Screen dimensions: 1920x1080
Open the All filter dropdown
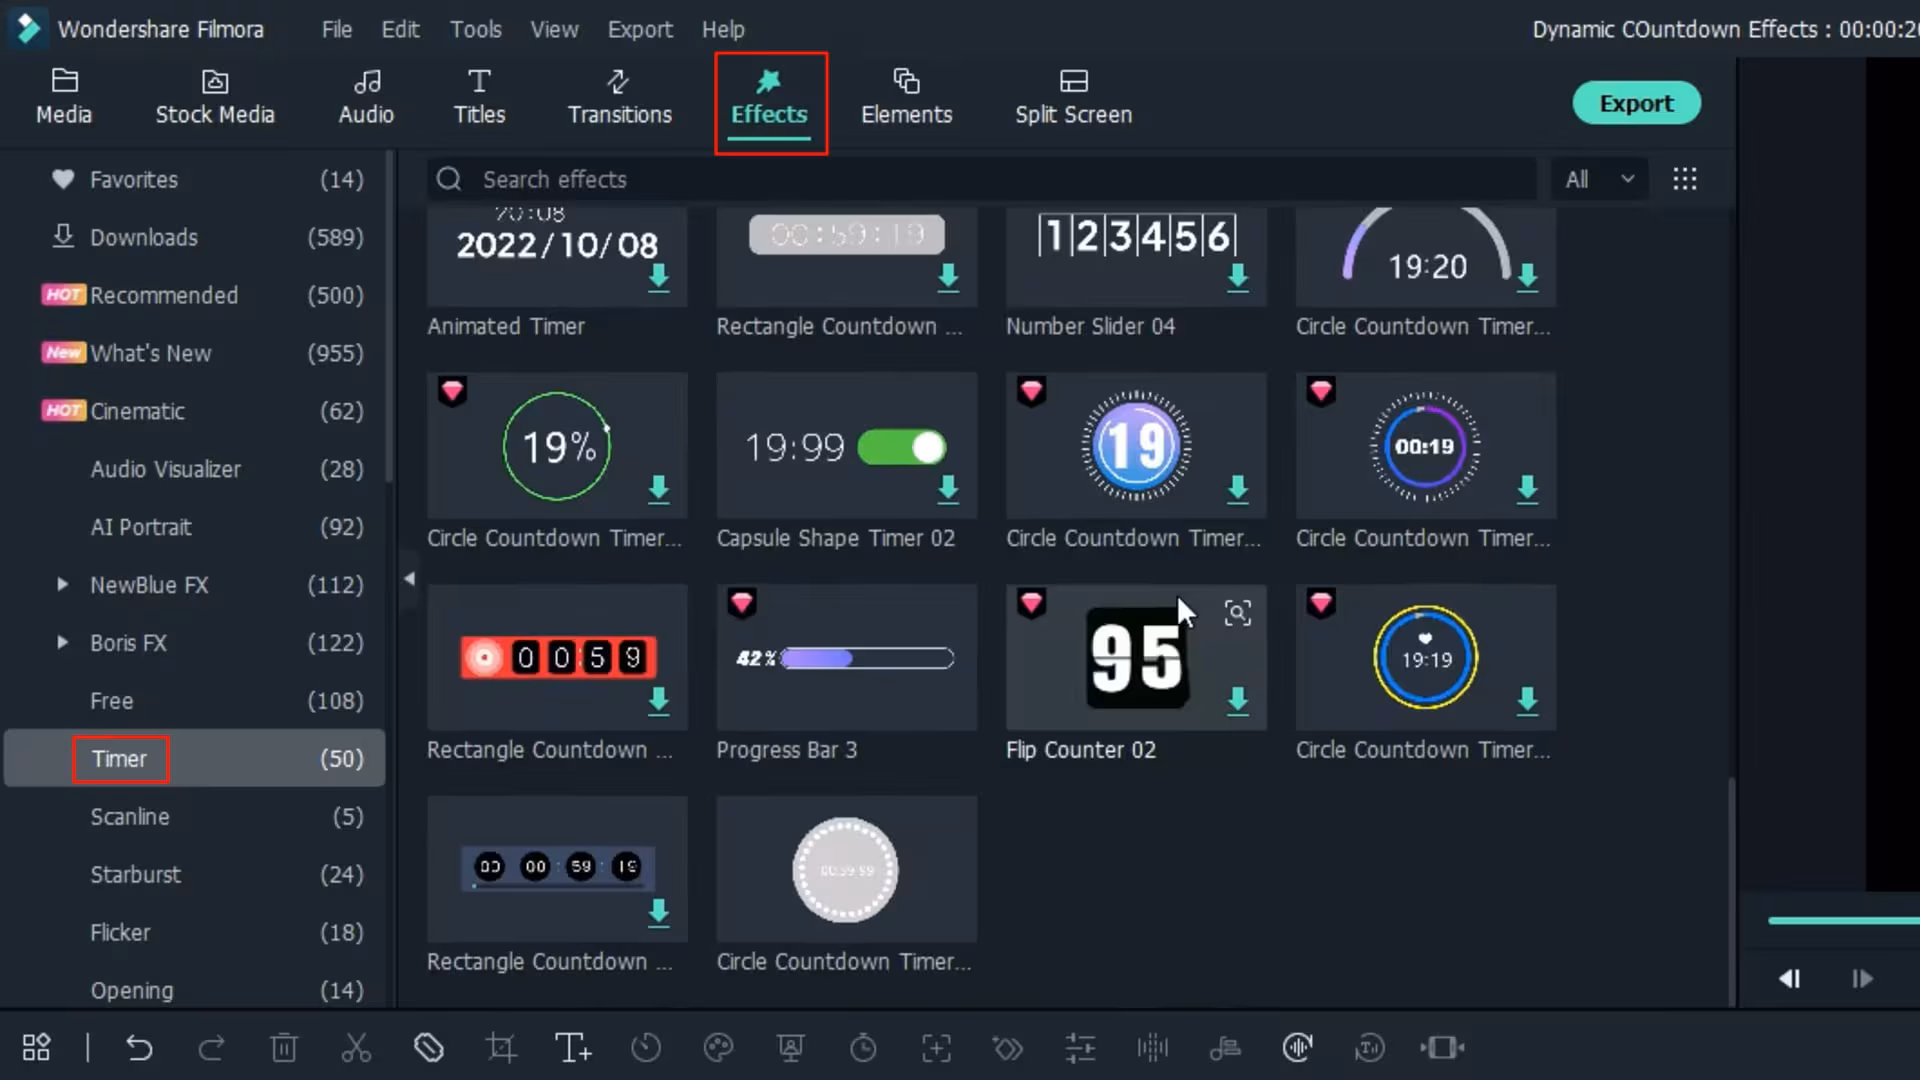click(1598, 180)
